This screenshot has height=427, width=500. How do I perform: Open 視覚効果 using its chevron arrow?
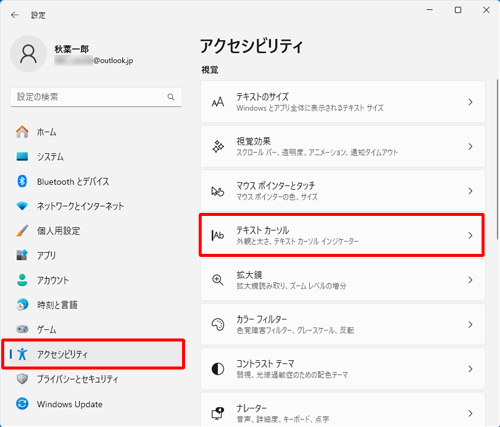click(470, 146)
